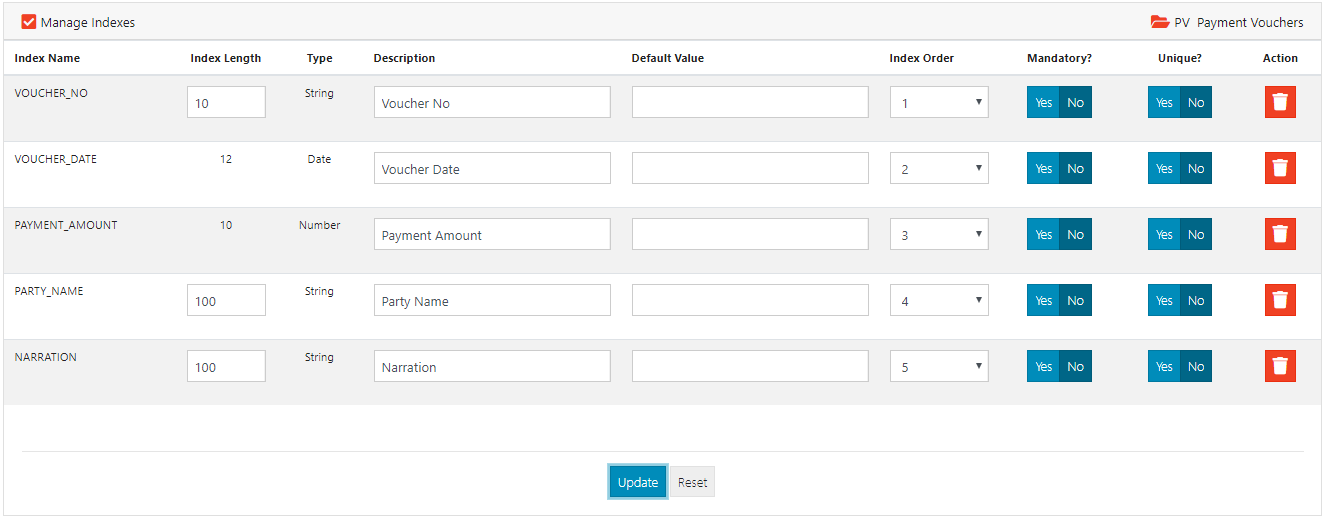Image resolution: width=1325 pixels, height=530 pixels.
Task: Click the PARTY_NAME Index Length field
Action: coord(226,300)
